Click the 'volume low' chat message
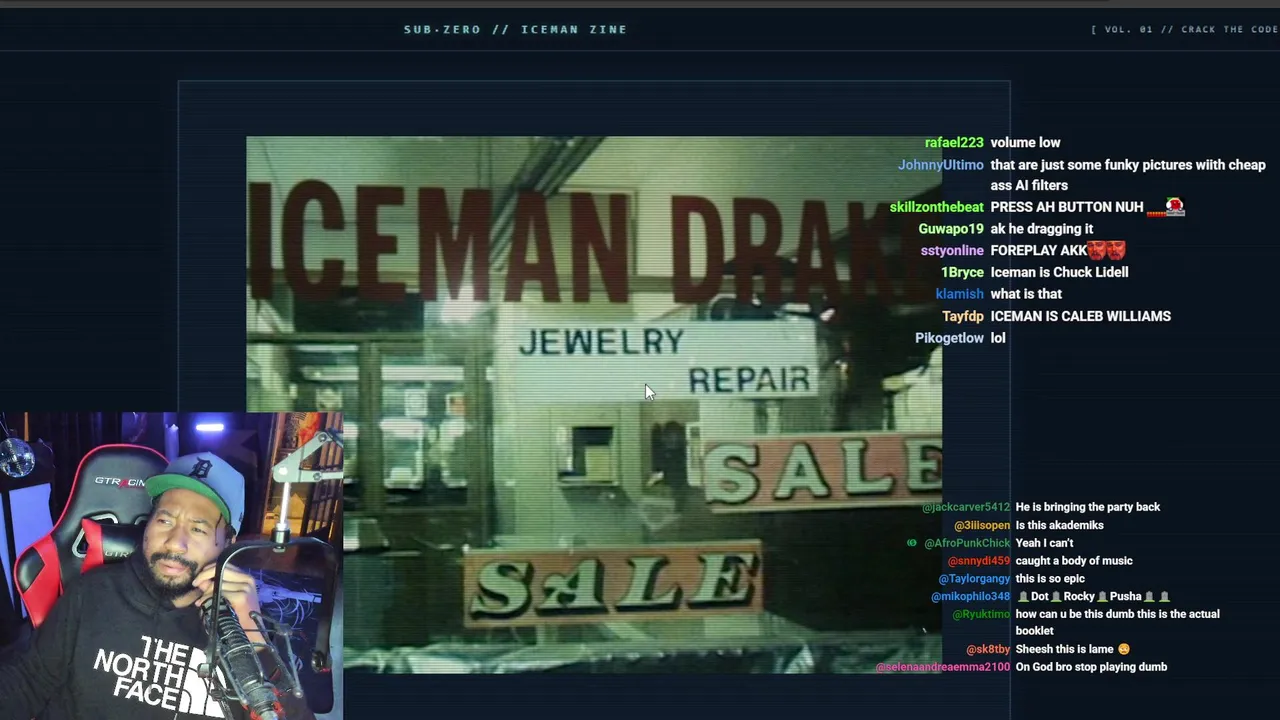The width and height of the screenshot is (1280, 720). (x=1025, y=143)
